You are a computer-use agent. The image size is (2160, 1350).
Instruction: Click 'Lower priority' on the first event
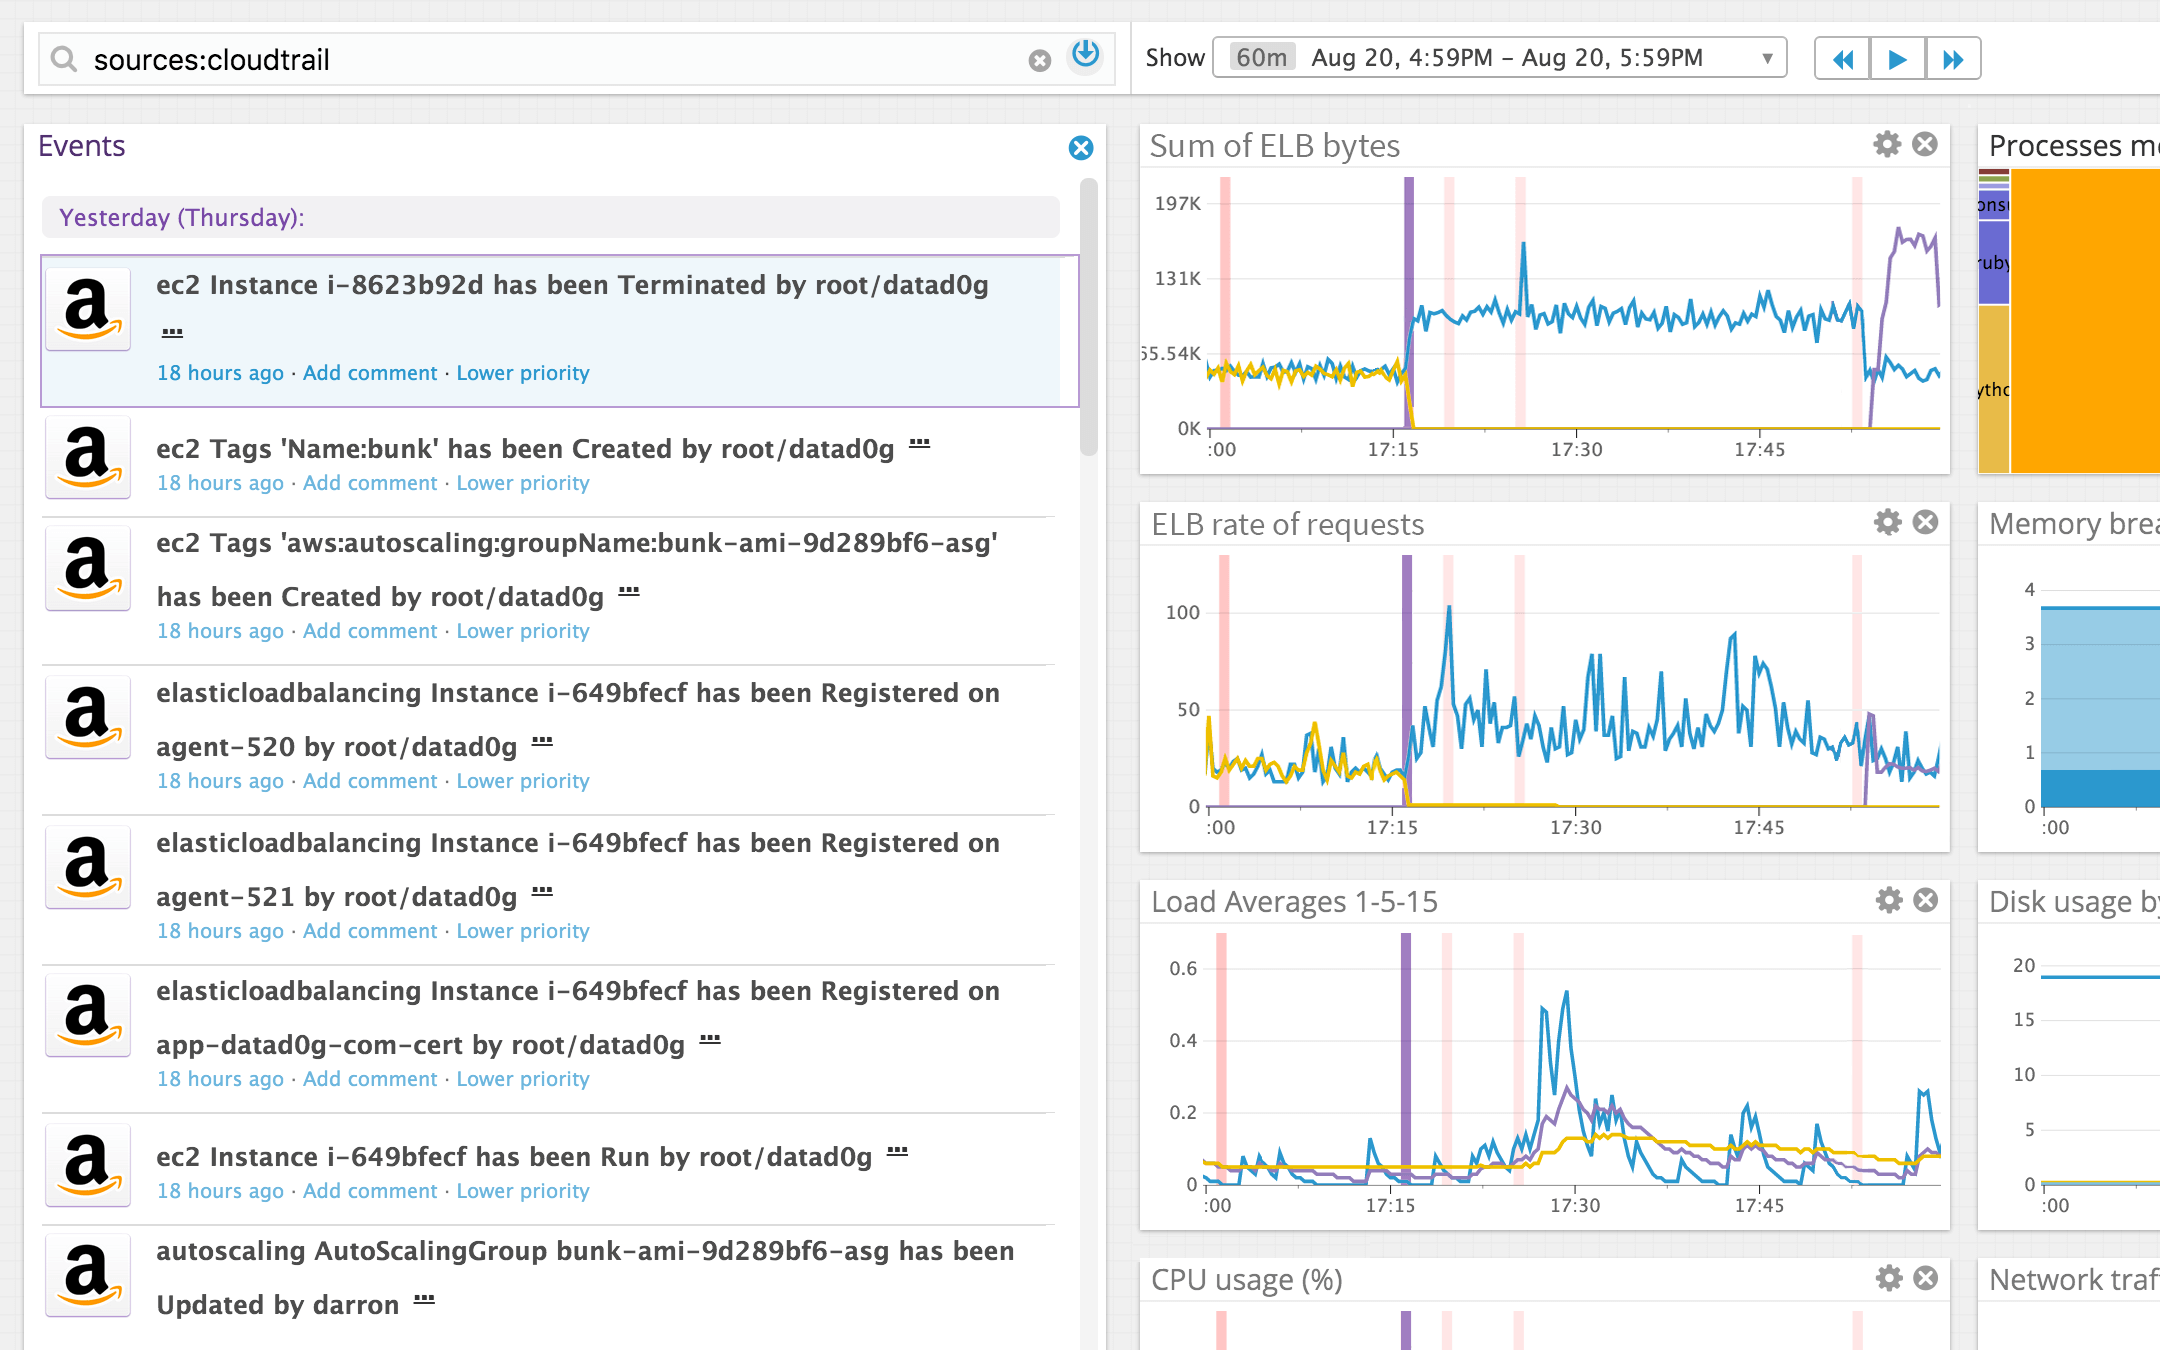point(522,372)
